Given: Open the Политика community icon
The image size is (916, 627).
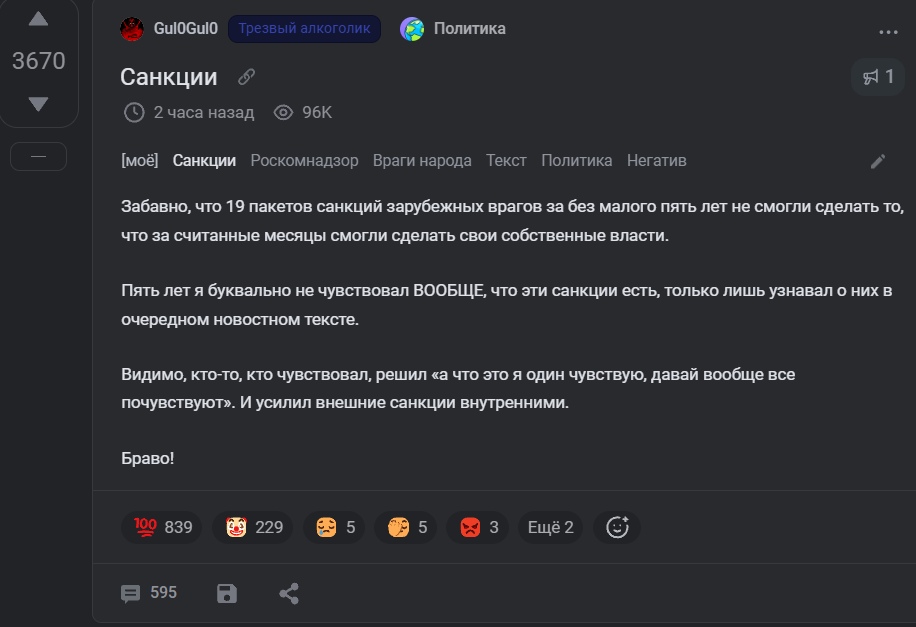Looking at the screenshot, I should coord(412,29).
